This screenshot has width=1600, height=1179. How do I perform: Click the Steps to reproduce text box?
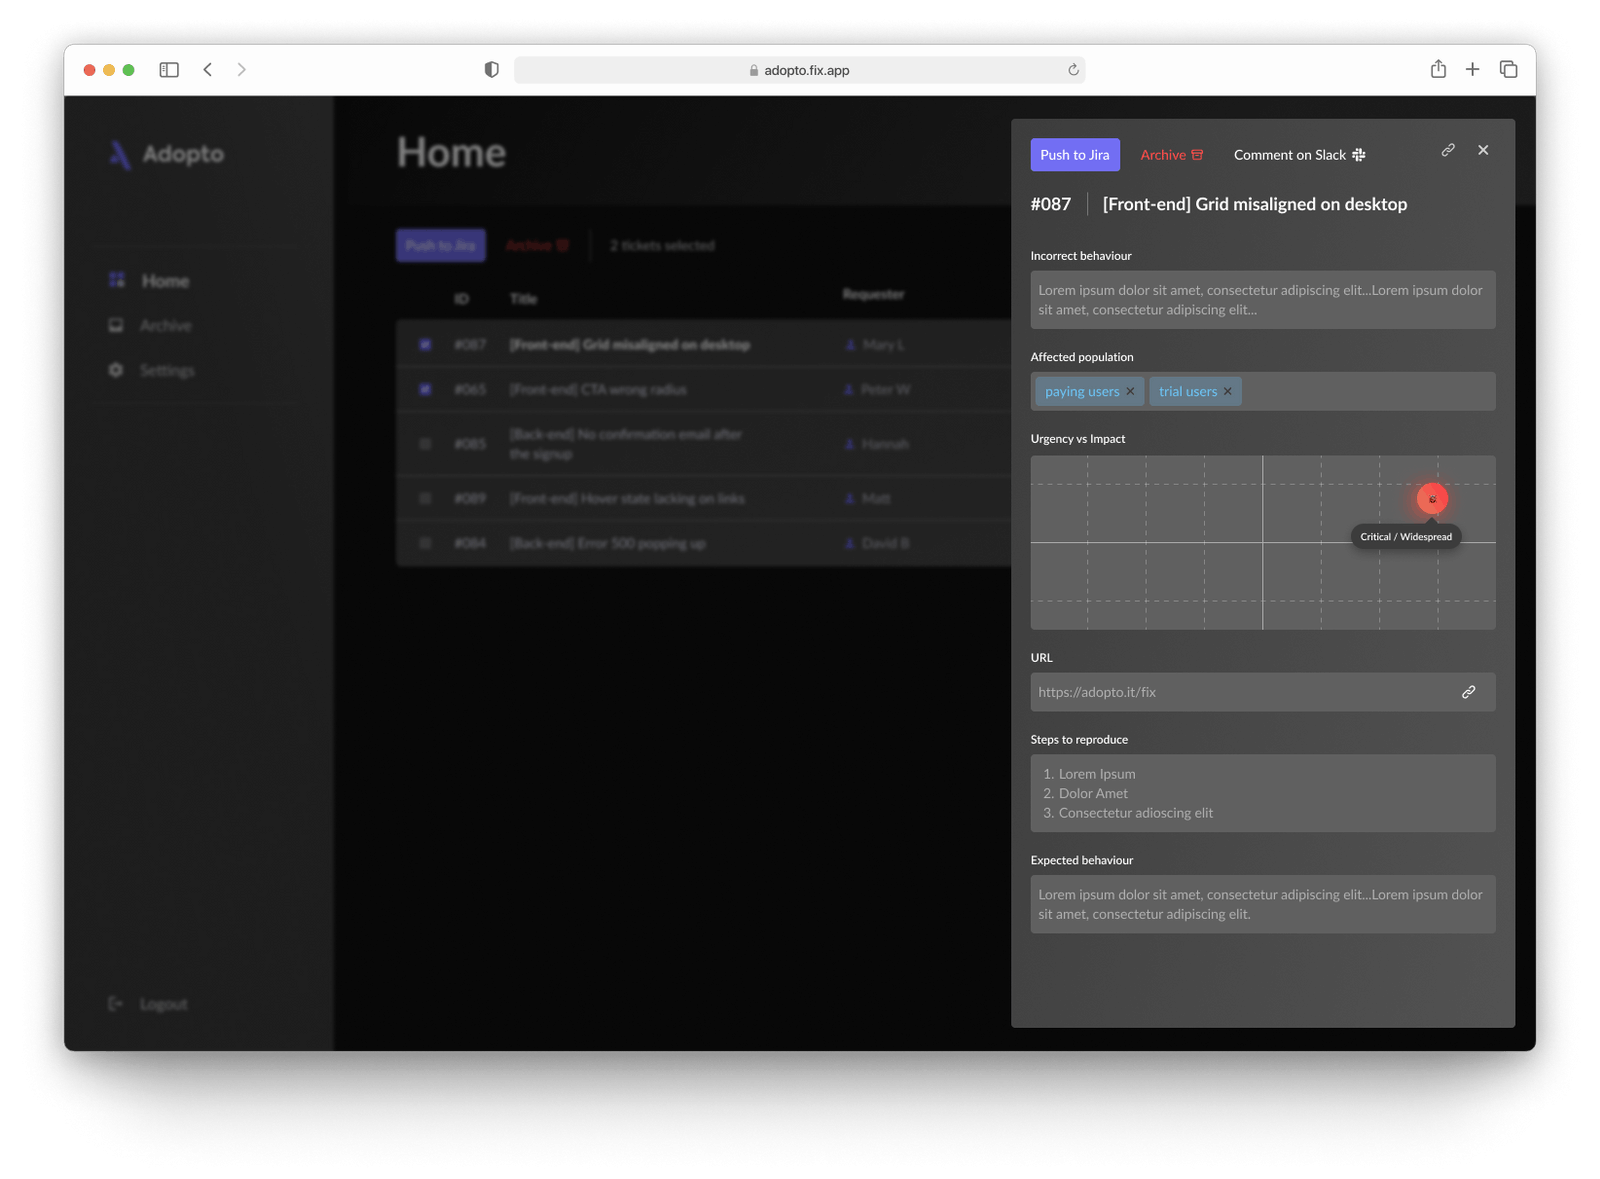point(1263,793)
